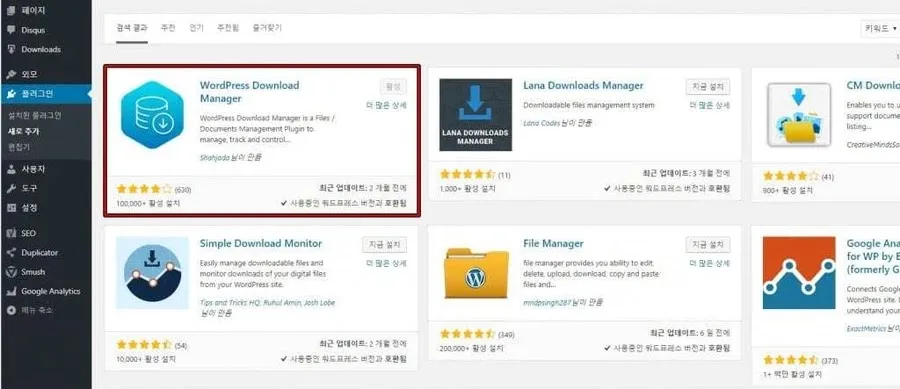Open 더 많은 상세 for File Manager

coord(710,263)
